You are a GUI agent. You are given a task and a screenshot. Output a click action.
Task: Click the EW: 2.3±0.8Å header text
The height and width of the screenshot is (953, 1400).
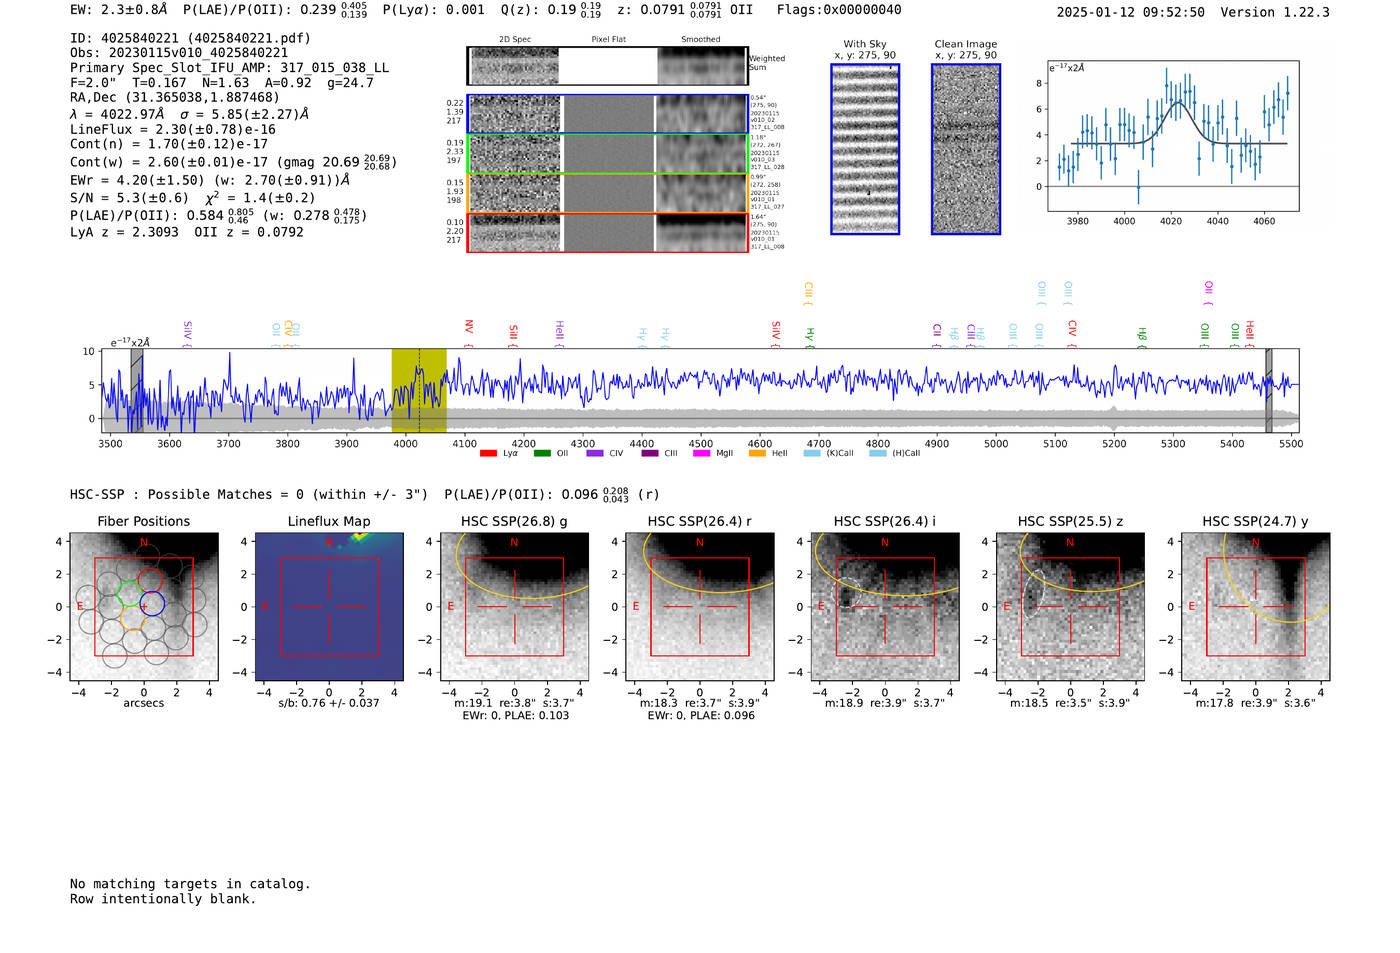pos(120,10)
